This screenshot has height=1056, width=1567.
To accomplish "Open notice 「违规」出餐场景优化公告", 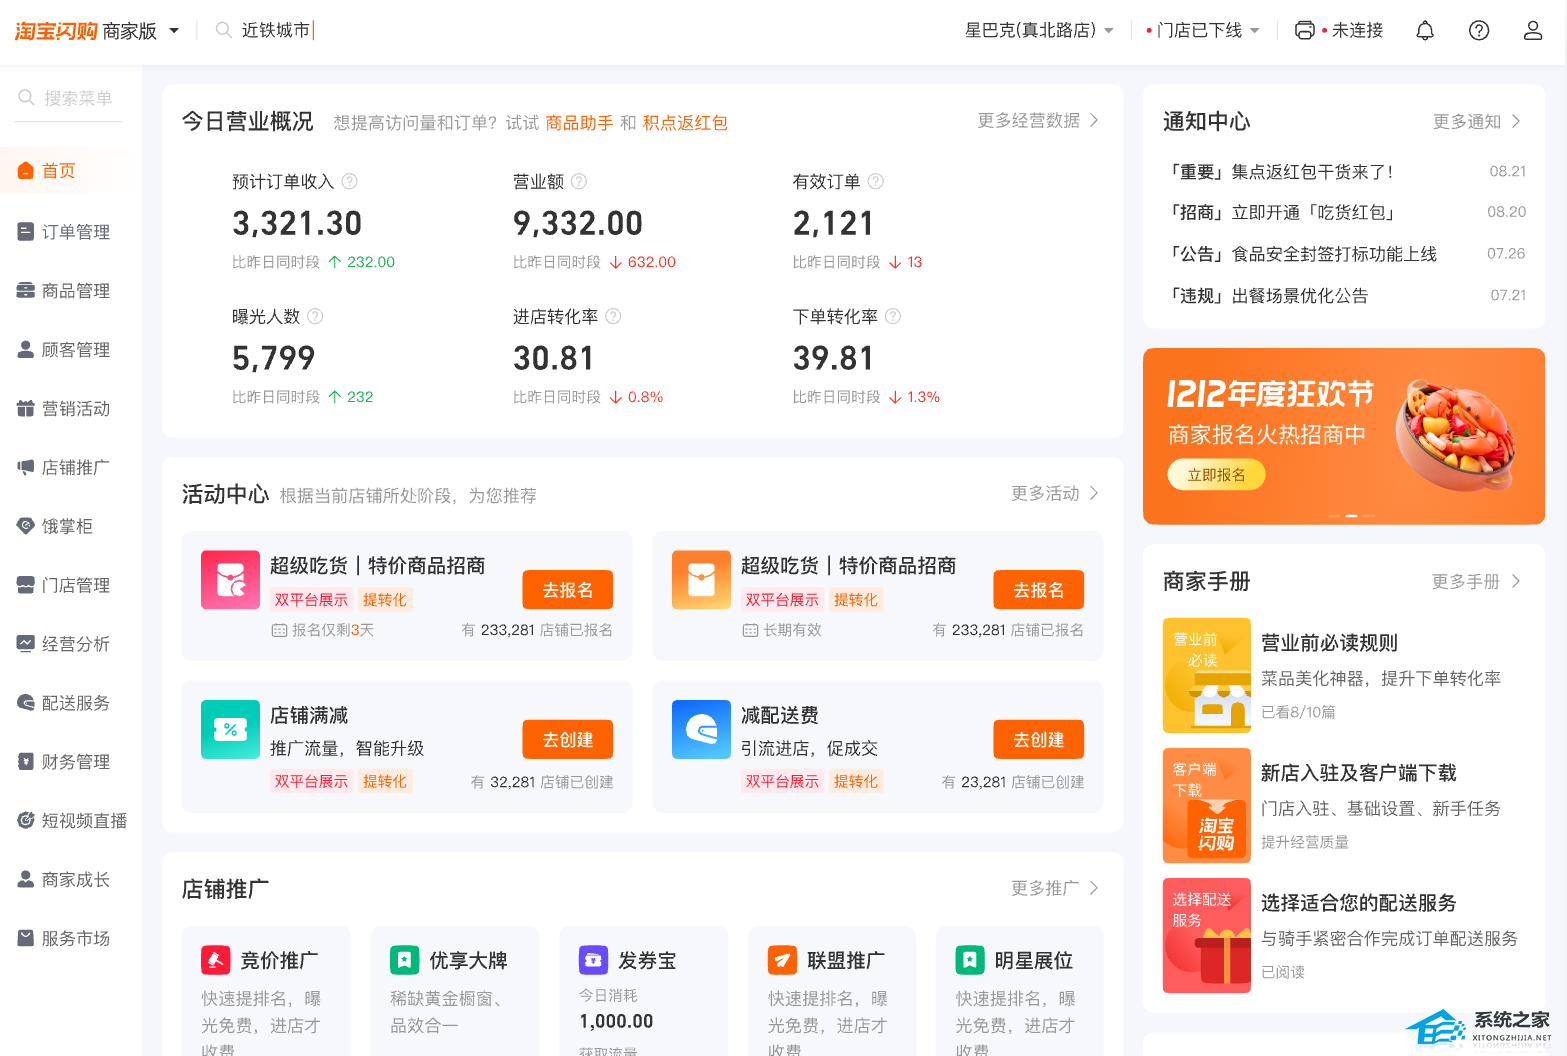I will [1269, 296].
